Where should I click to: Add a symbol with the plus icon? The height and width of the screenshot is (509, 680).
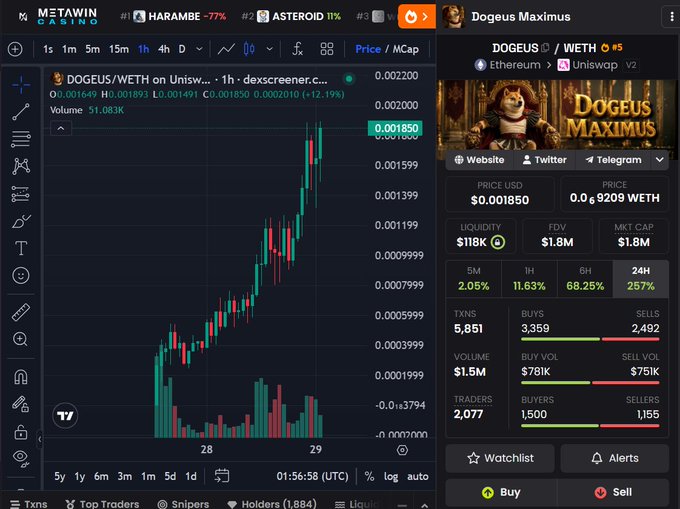point(15,49)
